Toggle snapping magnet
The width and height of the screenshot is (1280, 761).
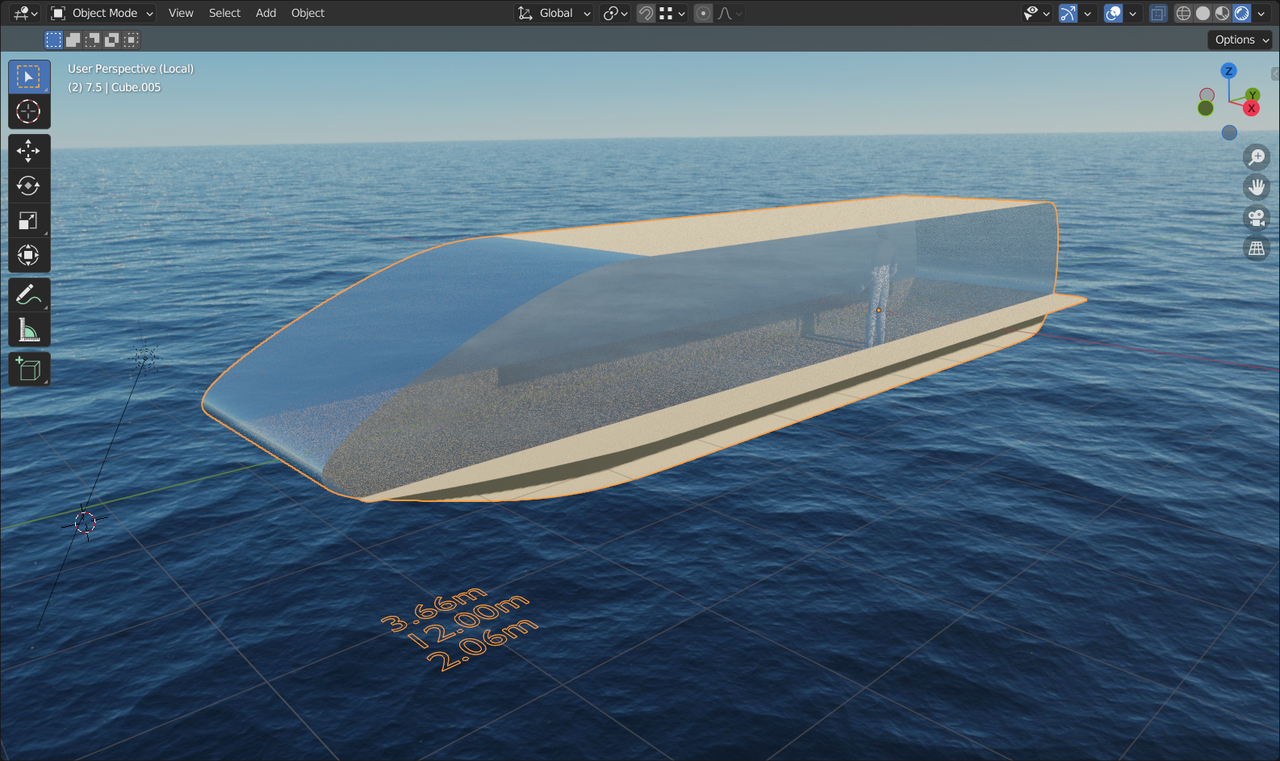[646, 13]
